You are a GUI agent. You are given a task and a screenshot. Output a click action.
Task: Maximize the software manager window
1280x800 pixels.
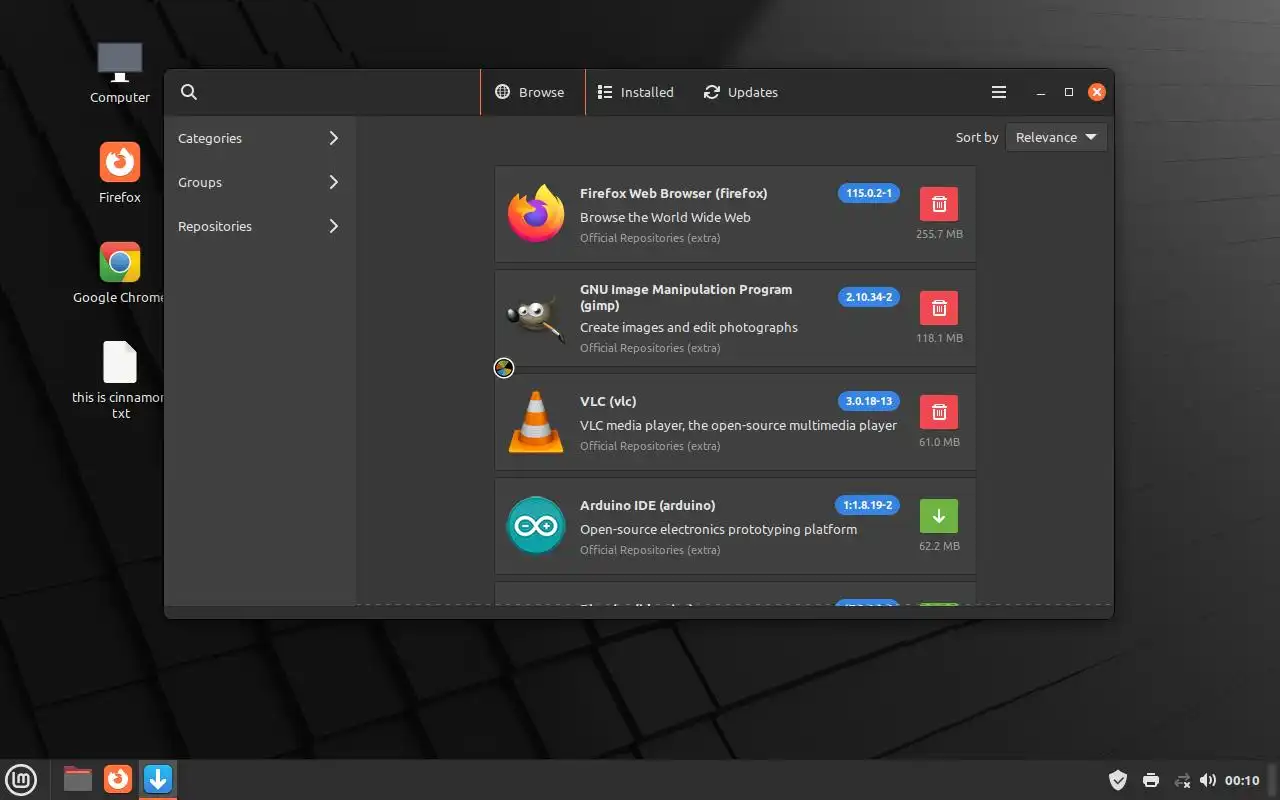click(x=1069, y=92)
